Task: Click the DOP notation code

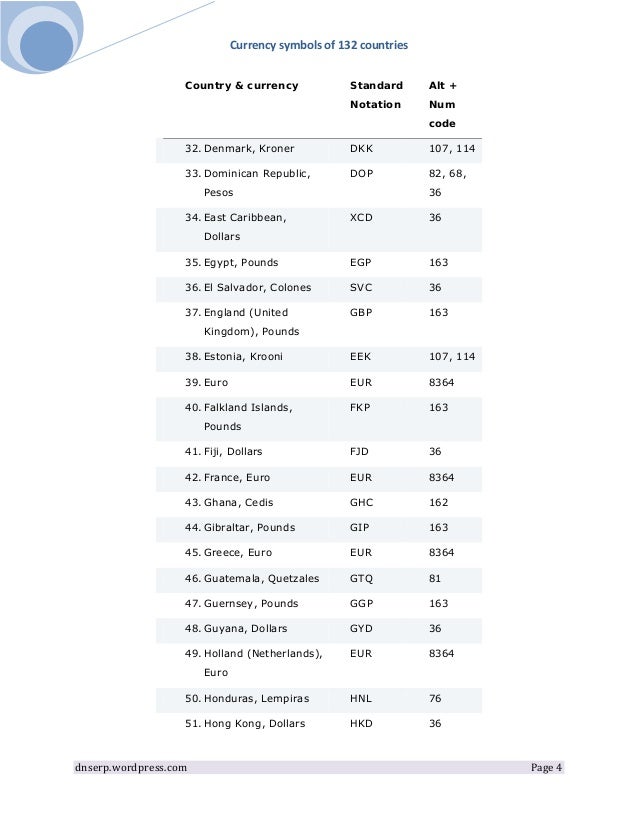Action: [x=362, y=173]
